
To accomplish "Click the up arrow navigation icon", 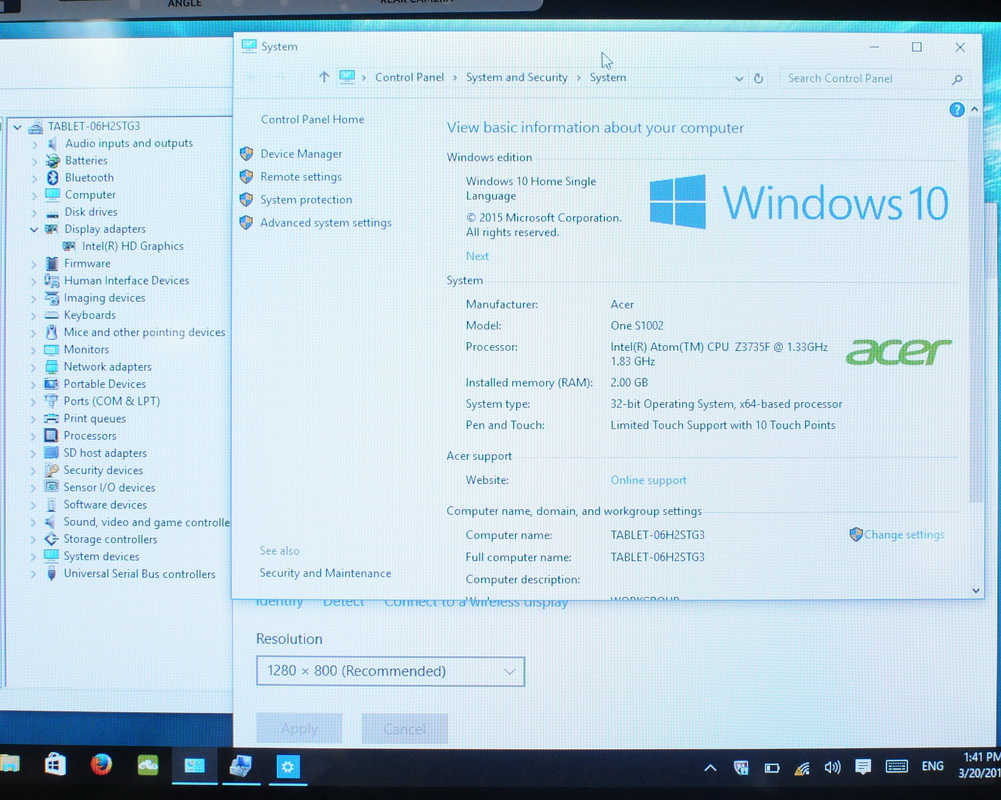I will [324, 77].
